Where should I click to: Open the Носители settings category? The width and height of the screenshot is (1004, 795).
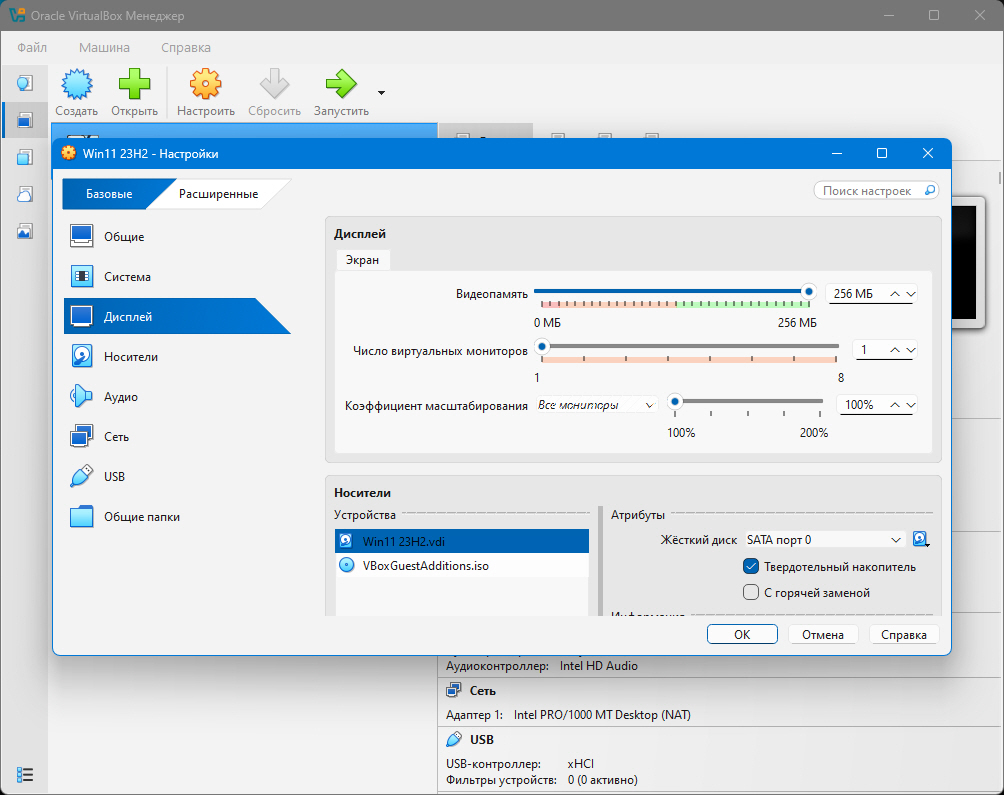click(x=130, y=357)
